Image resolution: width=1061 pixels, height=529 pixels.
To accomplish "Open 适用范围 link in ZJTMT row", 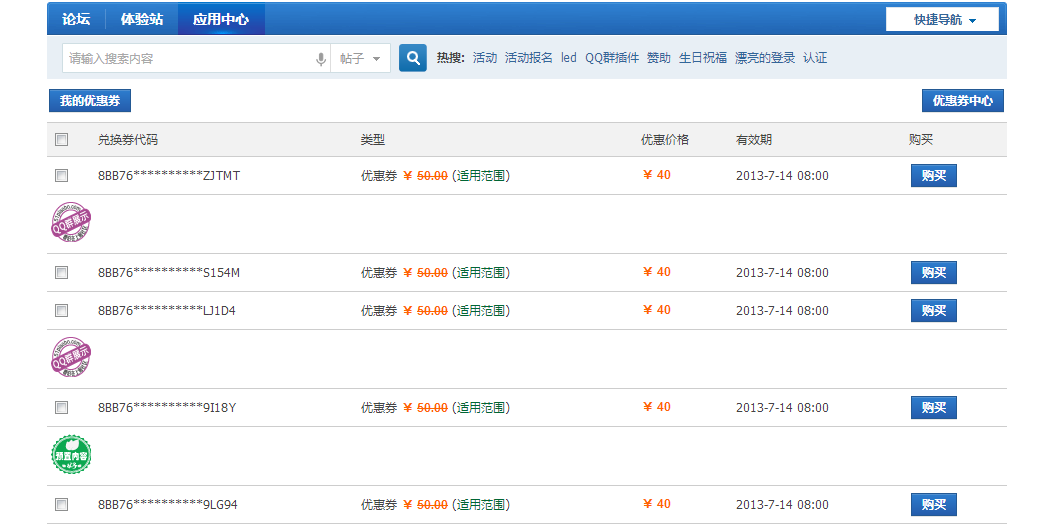I will [x=481, y=176].
